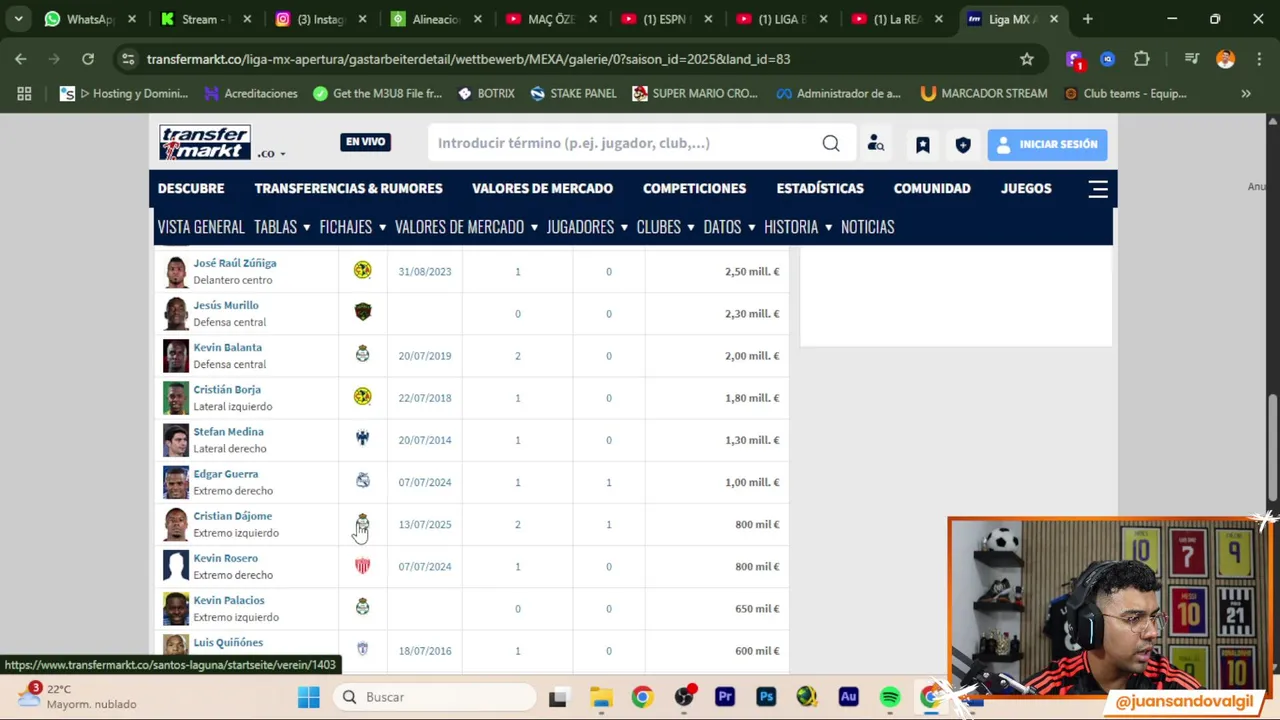Open Photoshop from the taskbar

click(766, 697)
